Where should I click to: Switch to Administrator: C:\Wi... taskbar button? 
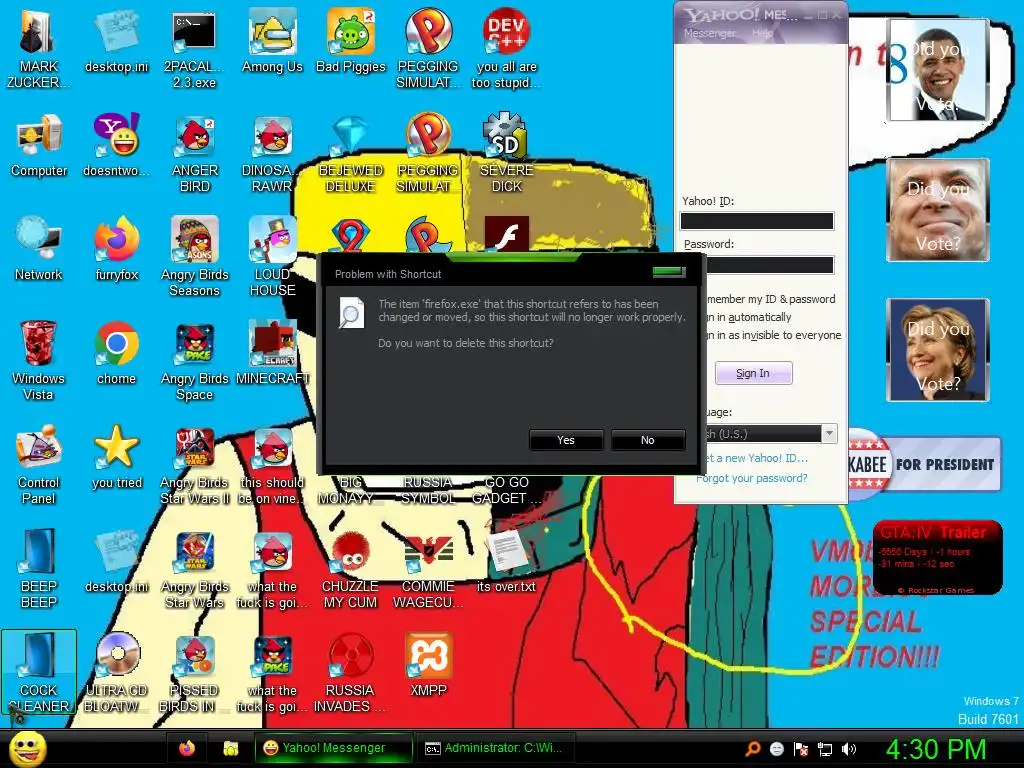pyautogui.click(x=495, y=748)
